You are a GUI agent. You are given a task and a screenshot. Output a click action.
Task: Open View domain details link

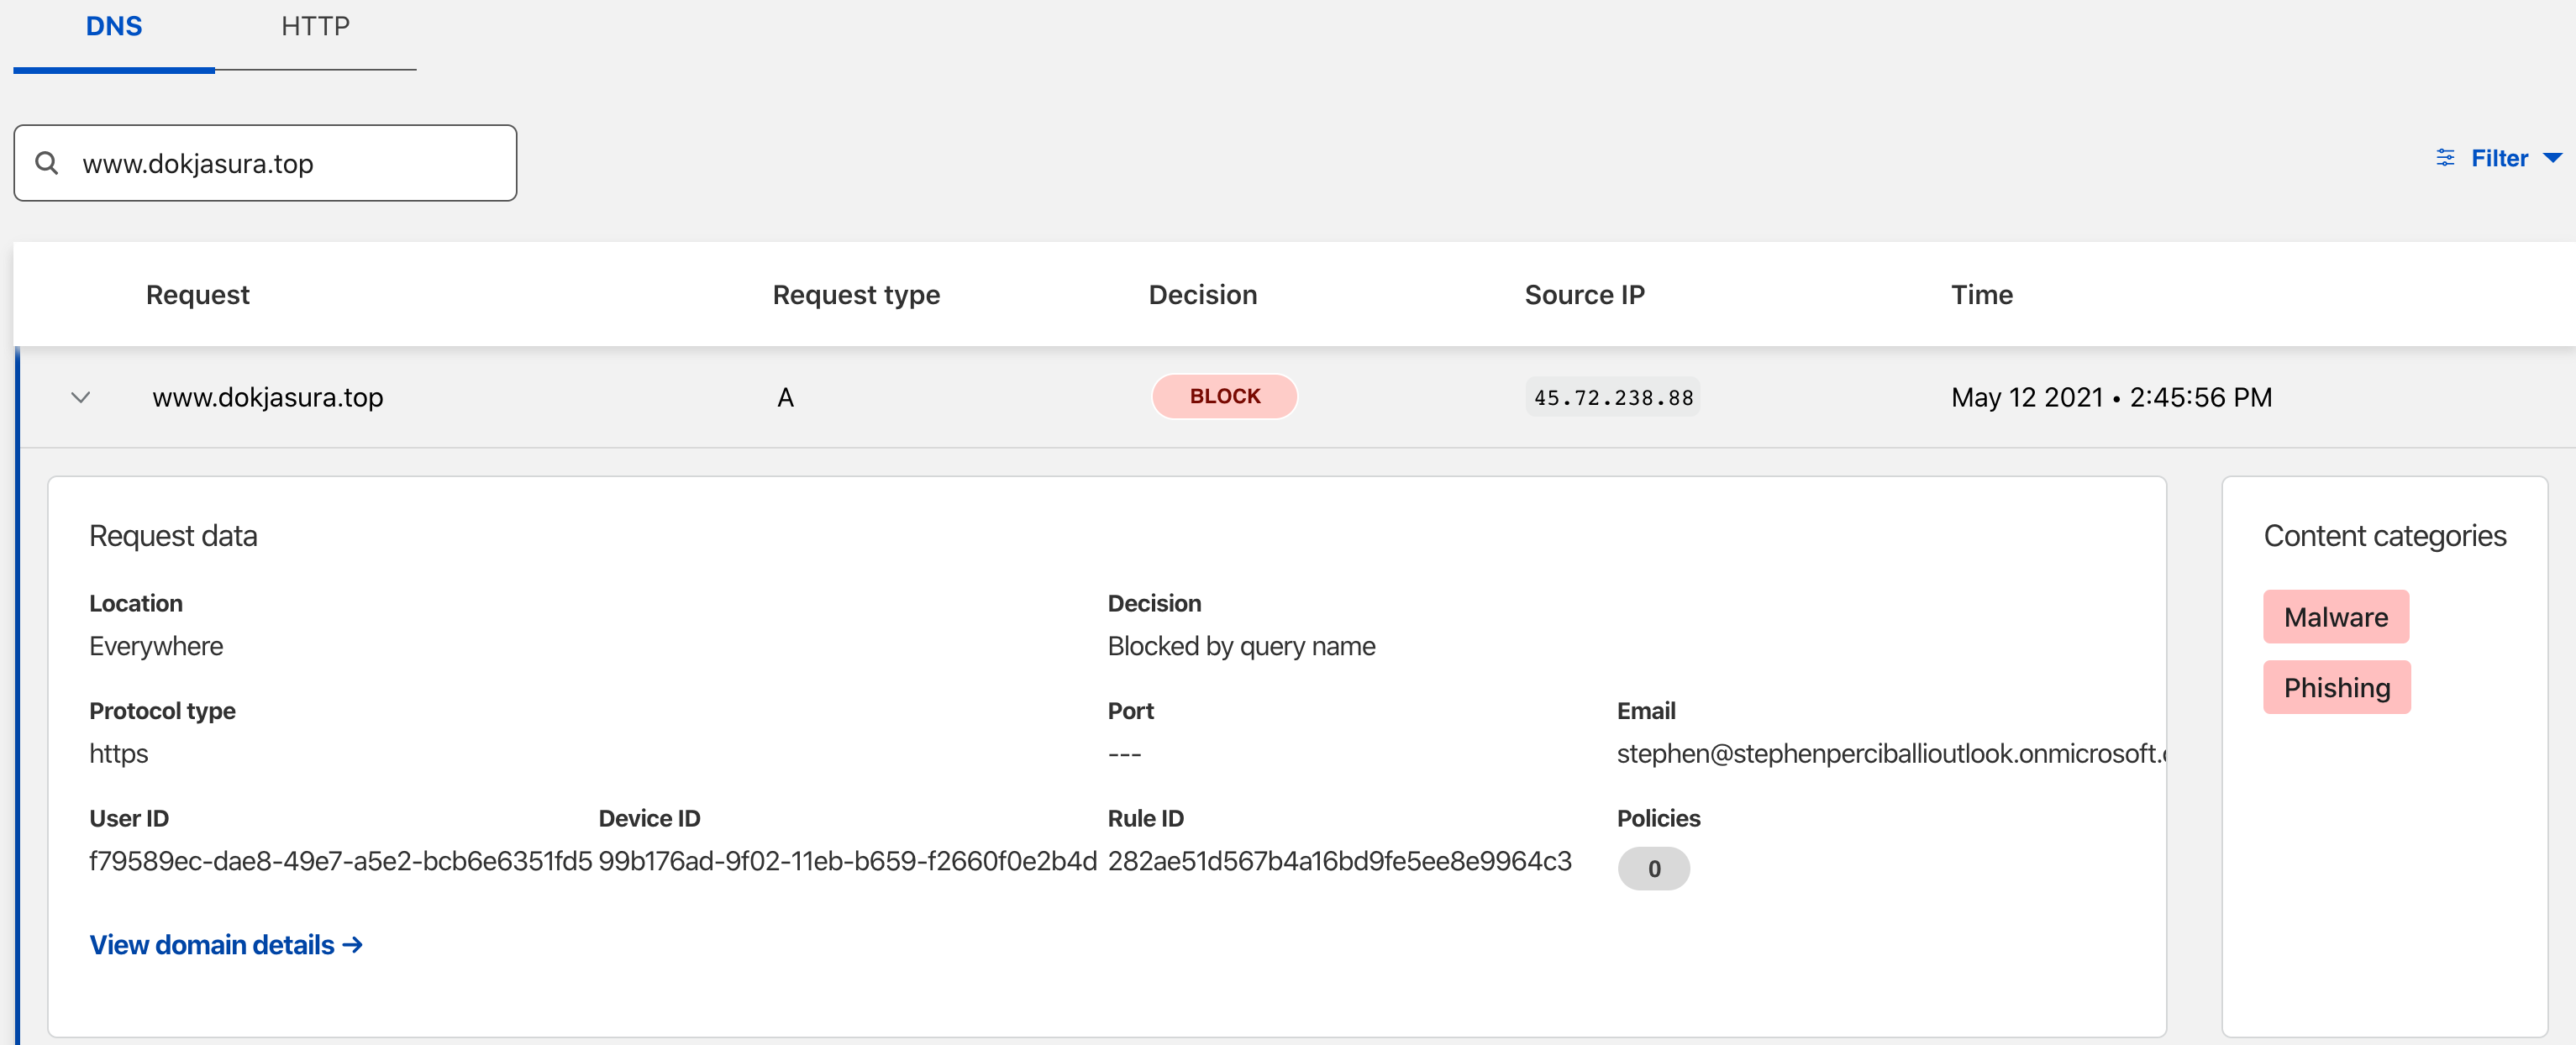tap(226, 944)
